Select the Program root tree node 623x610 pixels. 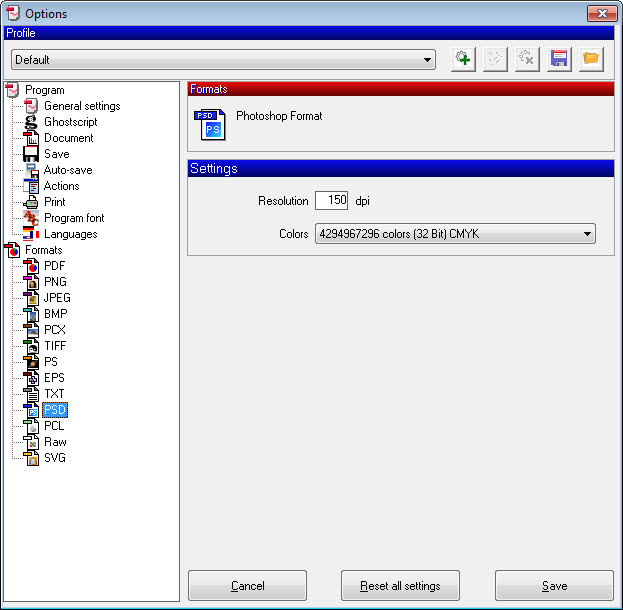click(x=44, y=90)
